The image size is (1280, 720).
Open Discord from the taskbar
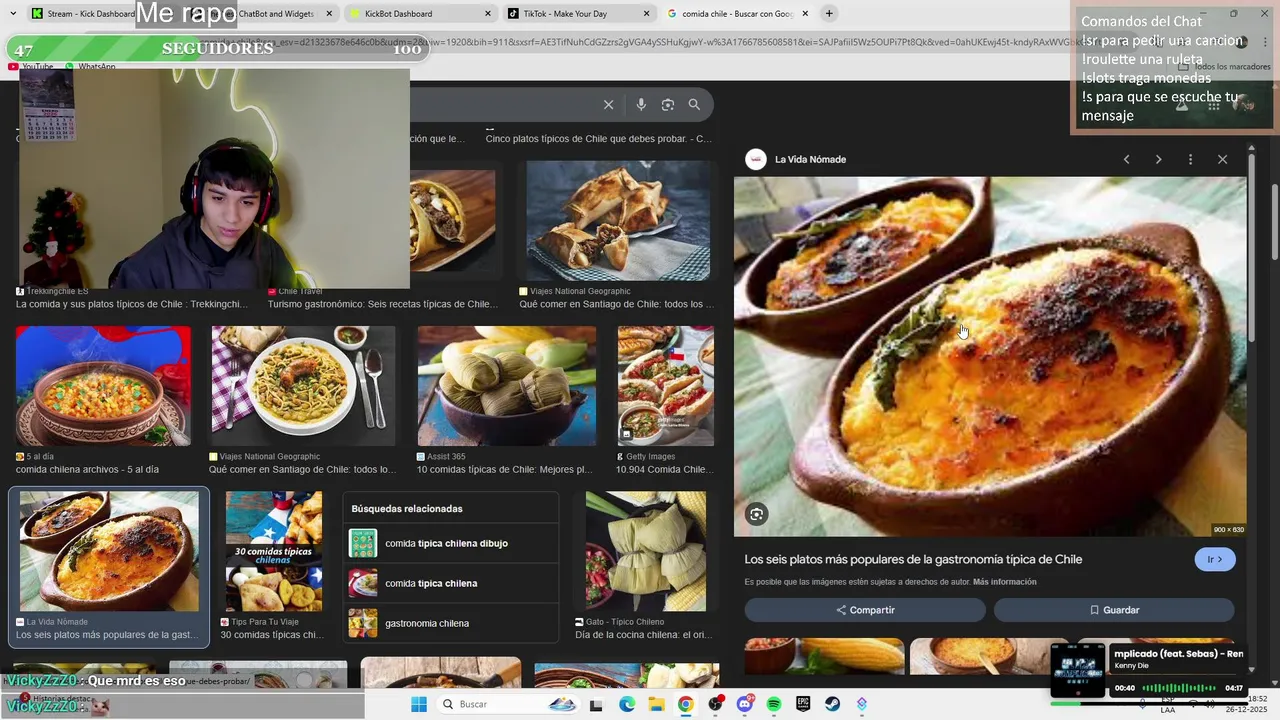[744, 705]
